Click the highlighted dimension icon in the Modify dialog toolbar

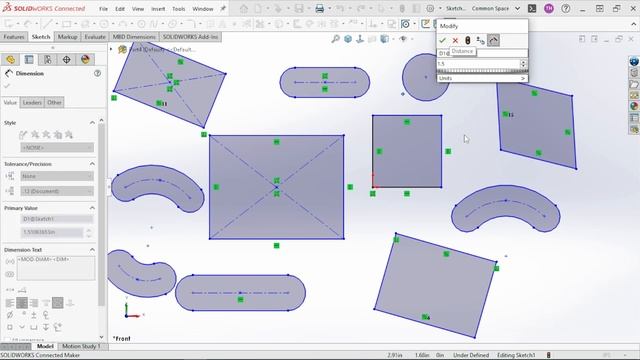pos(493,40)
